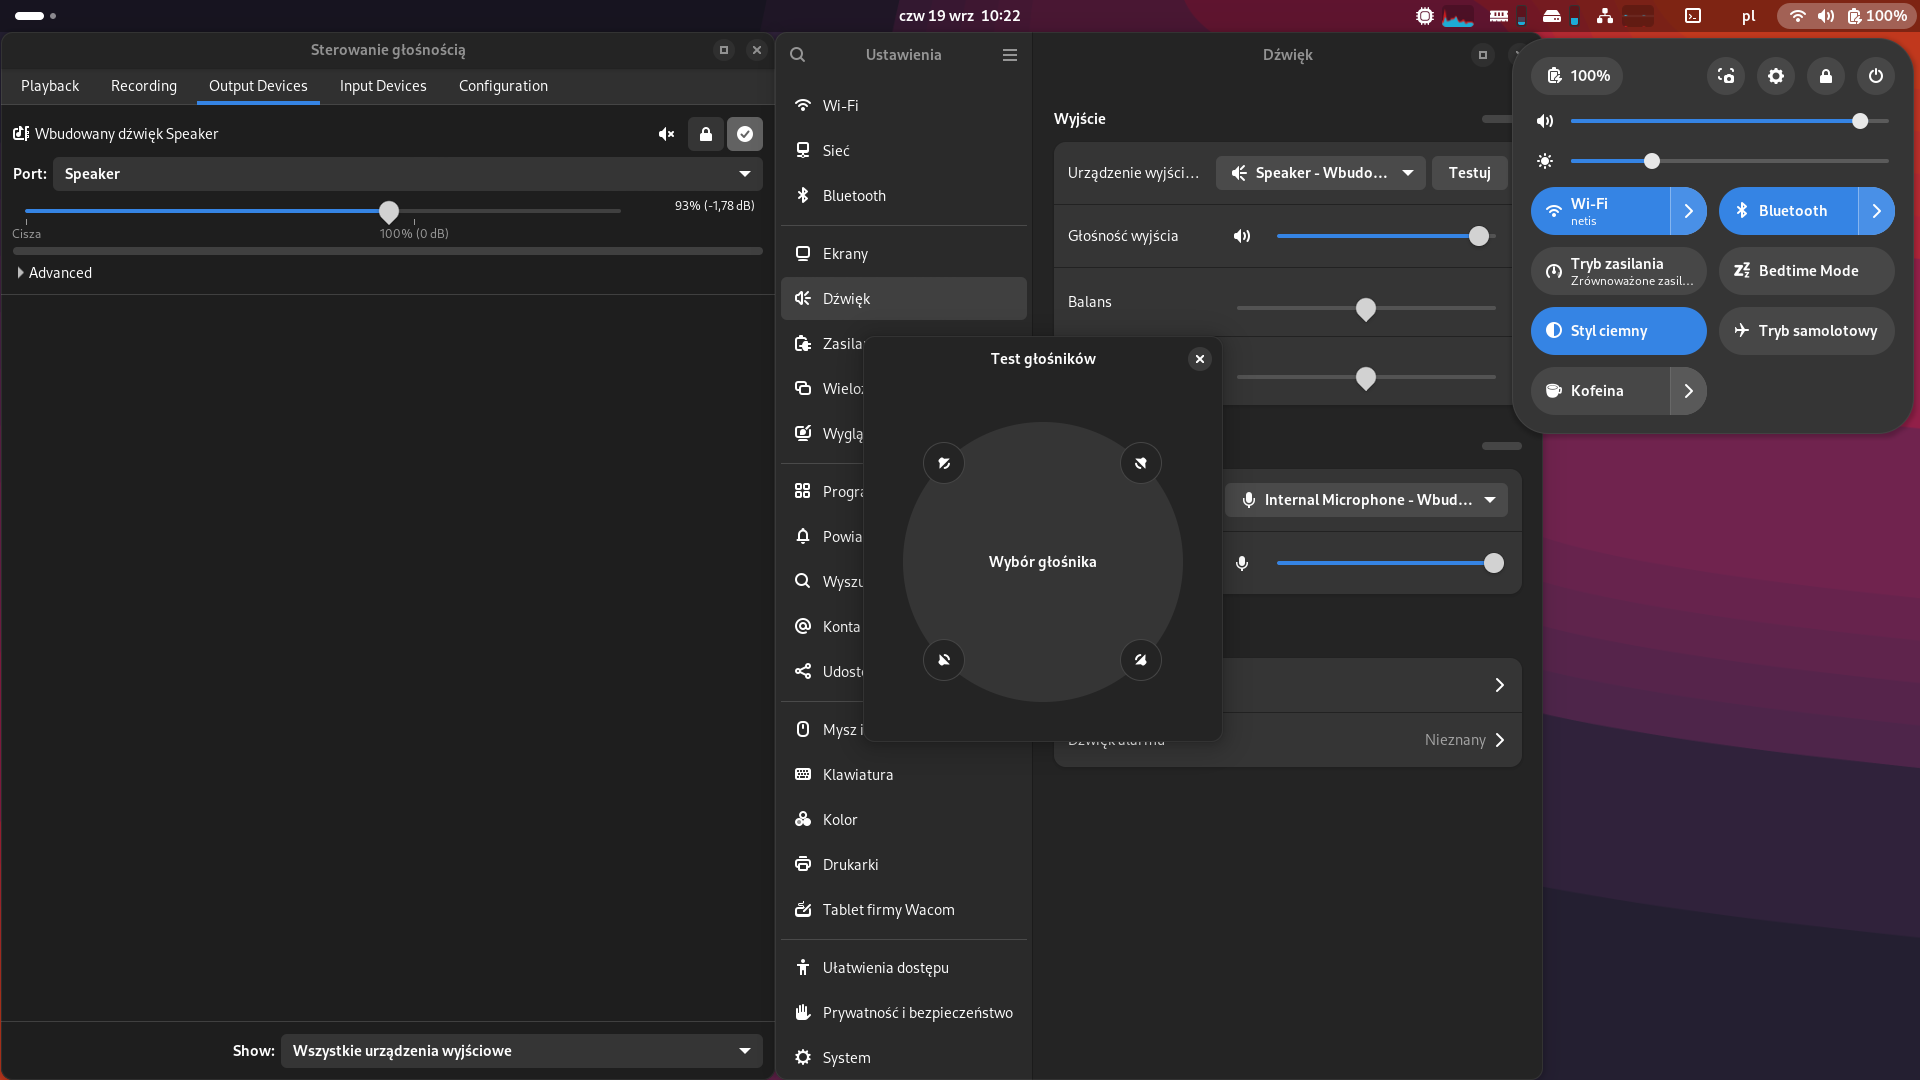Click the Activities workspace indicator

(x=35, y=16)
